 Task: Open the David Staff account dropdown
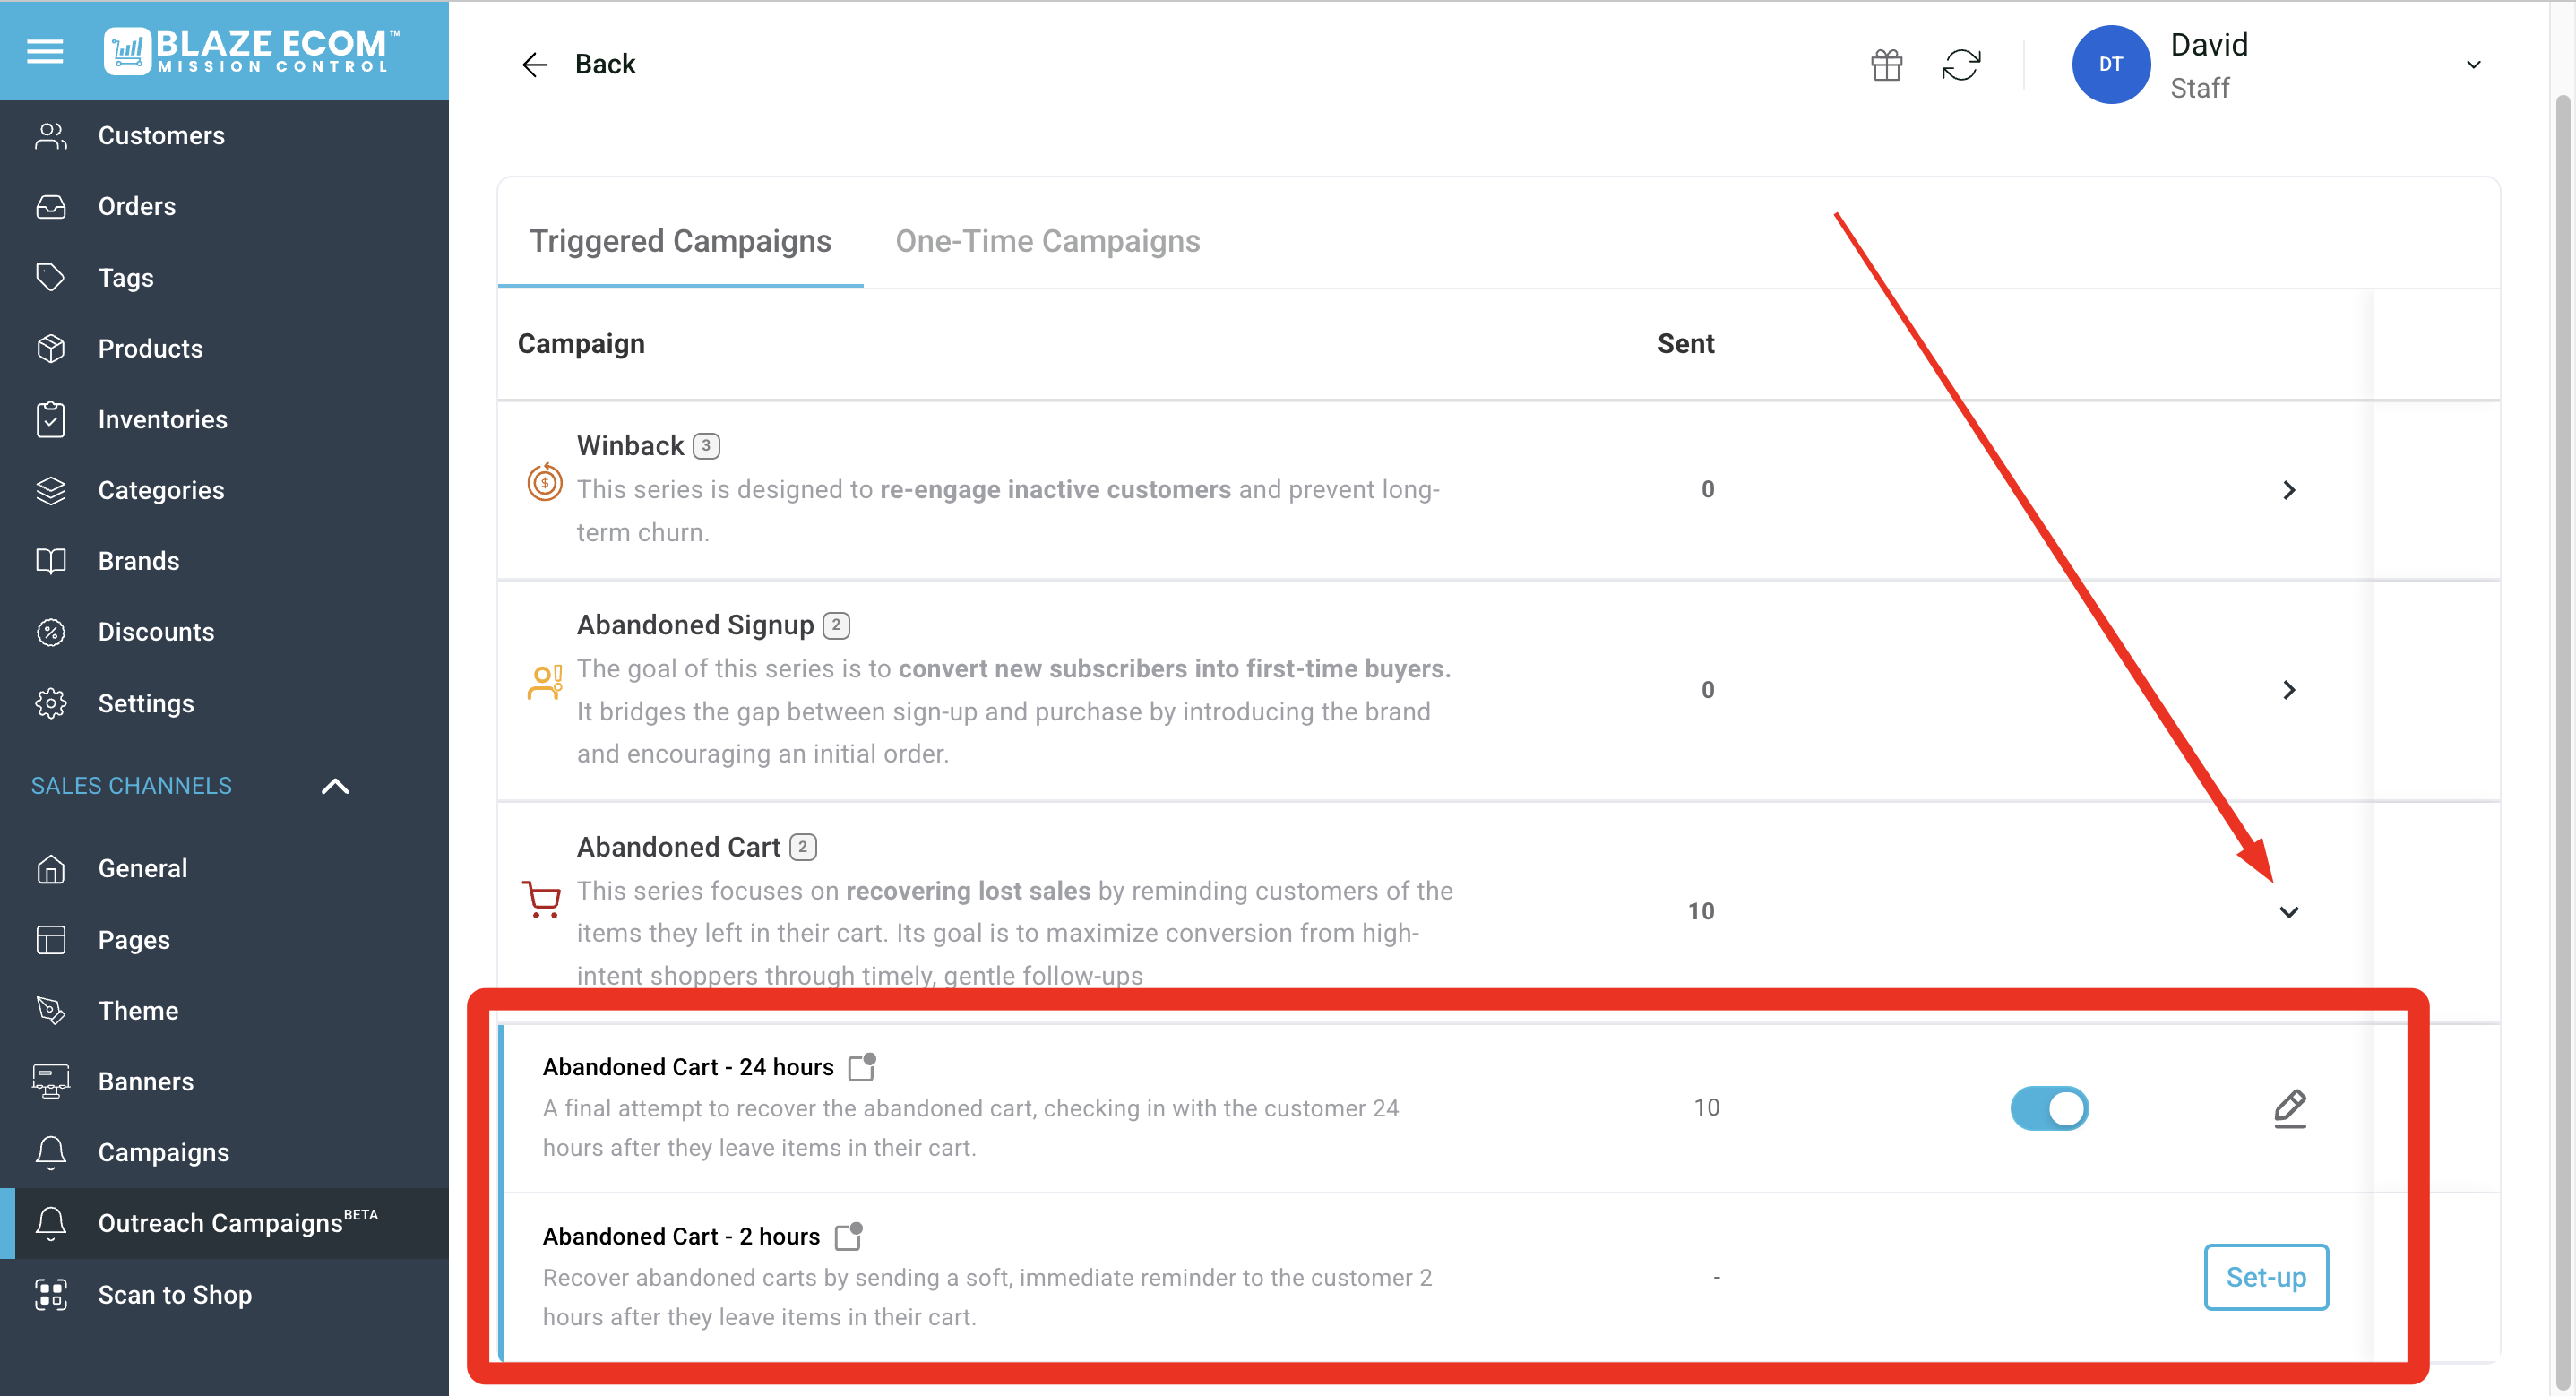[x=2473, y=65]
